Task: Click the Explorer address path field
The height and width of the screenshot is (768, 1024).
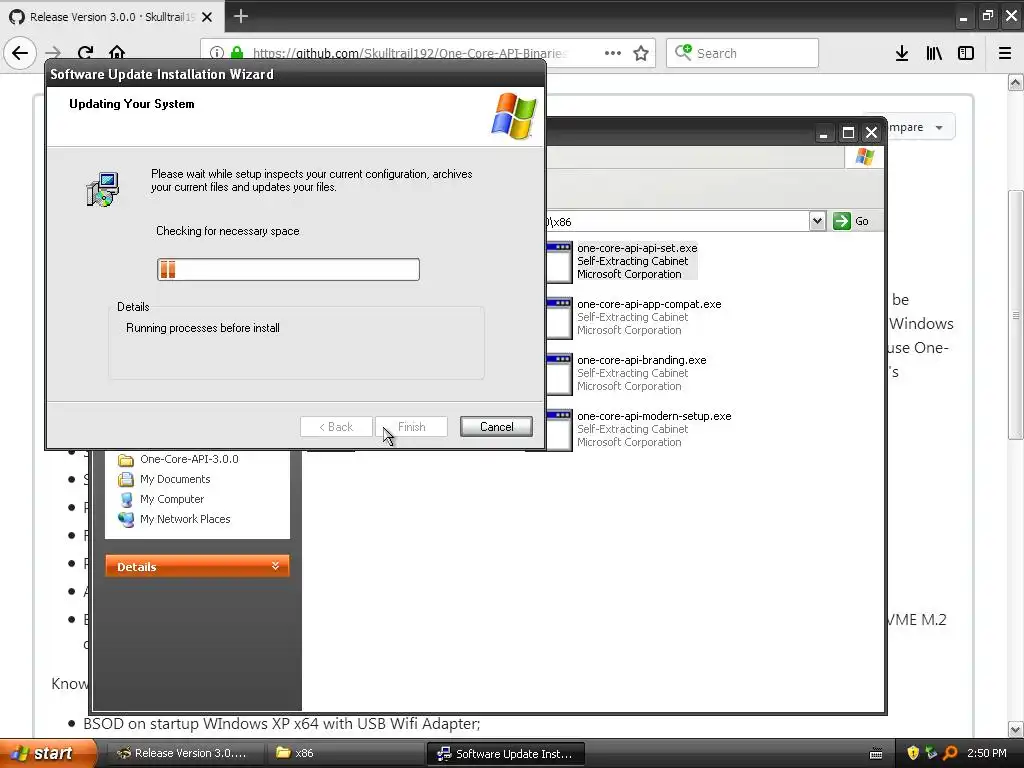Action: pos(677,221)
